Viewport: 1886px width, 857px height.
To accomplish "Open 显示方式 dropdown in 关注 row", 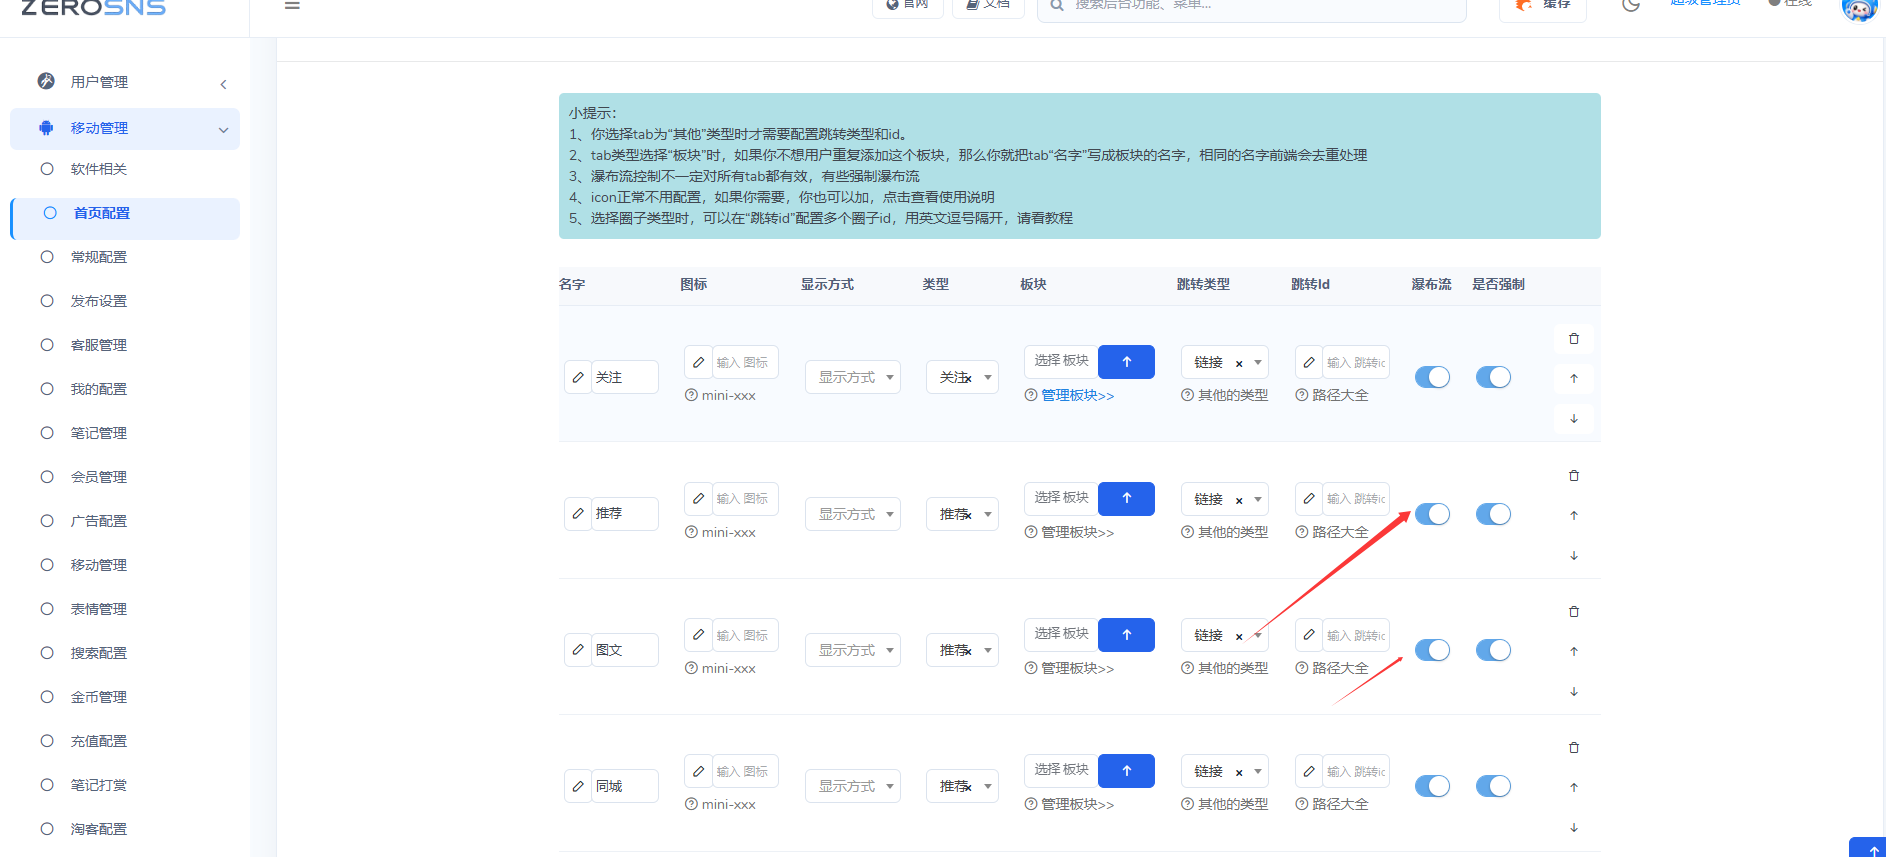I will point(853,377).
